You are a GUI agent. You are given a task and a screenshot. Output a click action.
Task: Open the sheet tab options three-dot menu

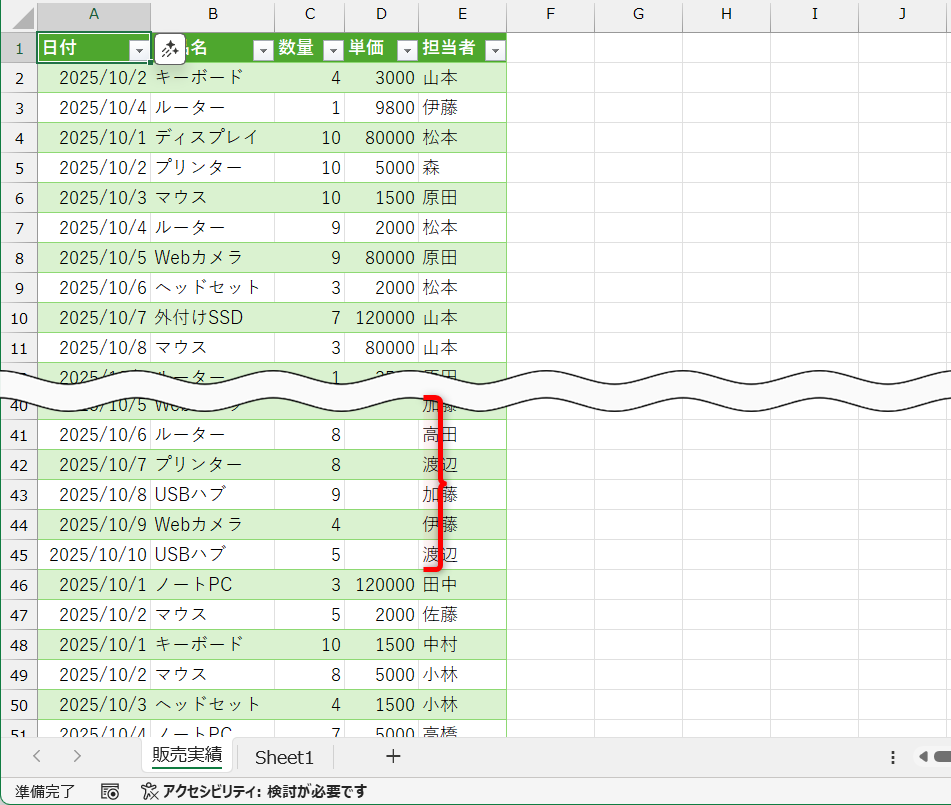[x=893, y=756]
